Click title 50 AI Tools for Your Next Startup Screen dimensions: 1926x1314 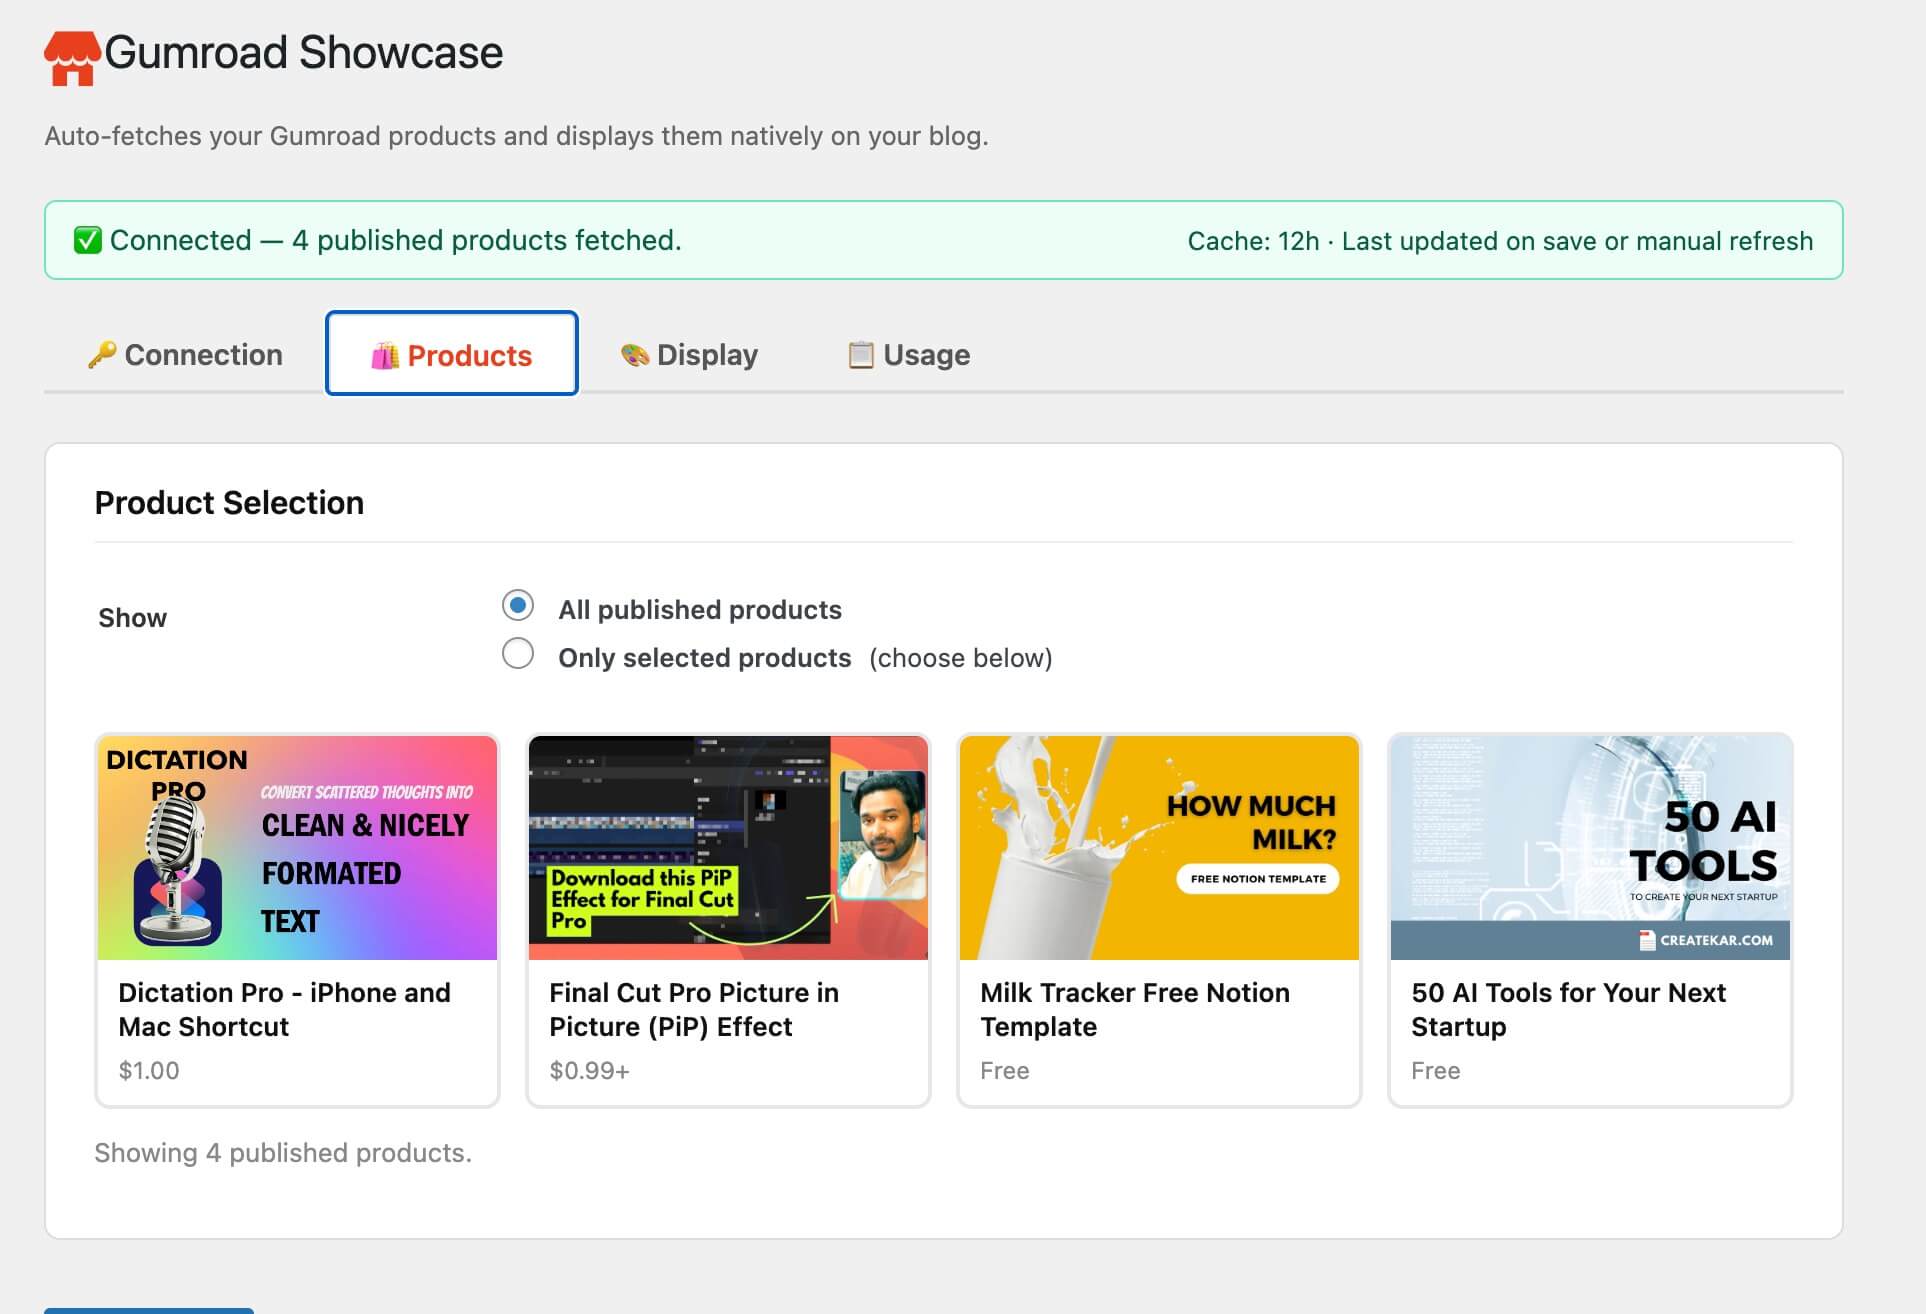[x=1569, y=1010]
